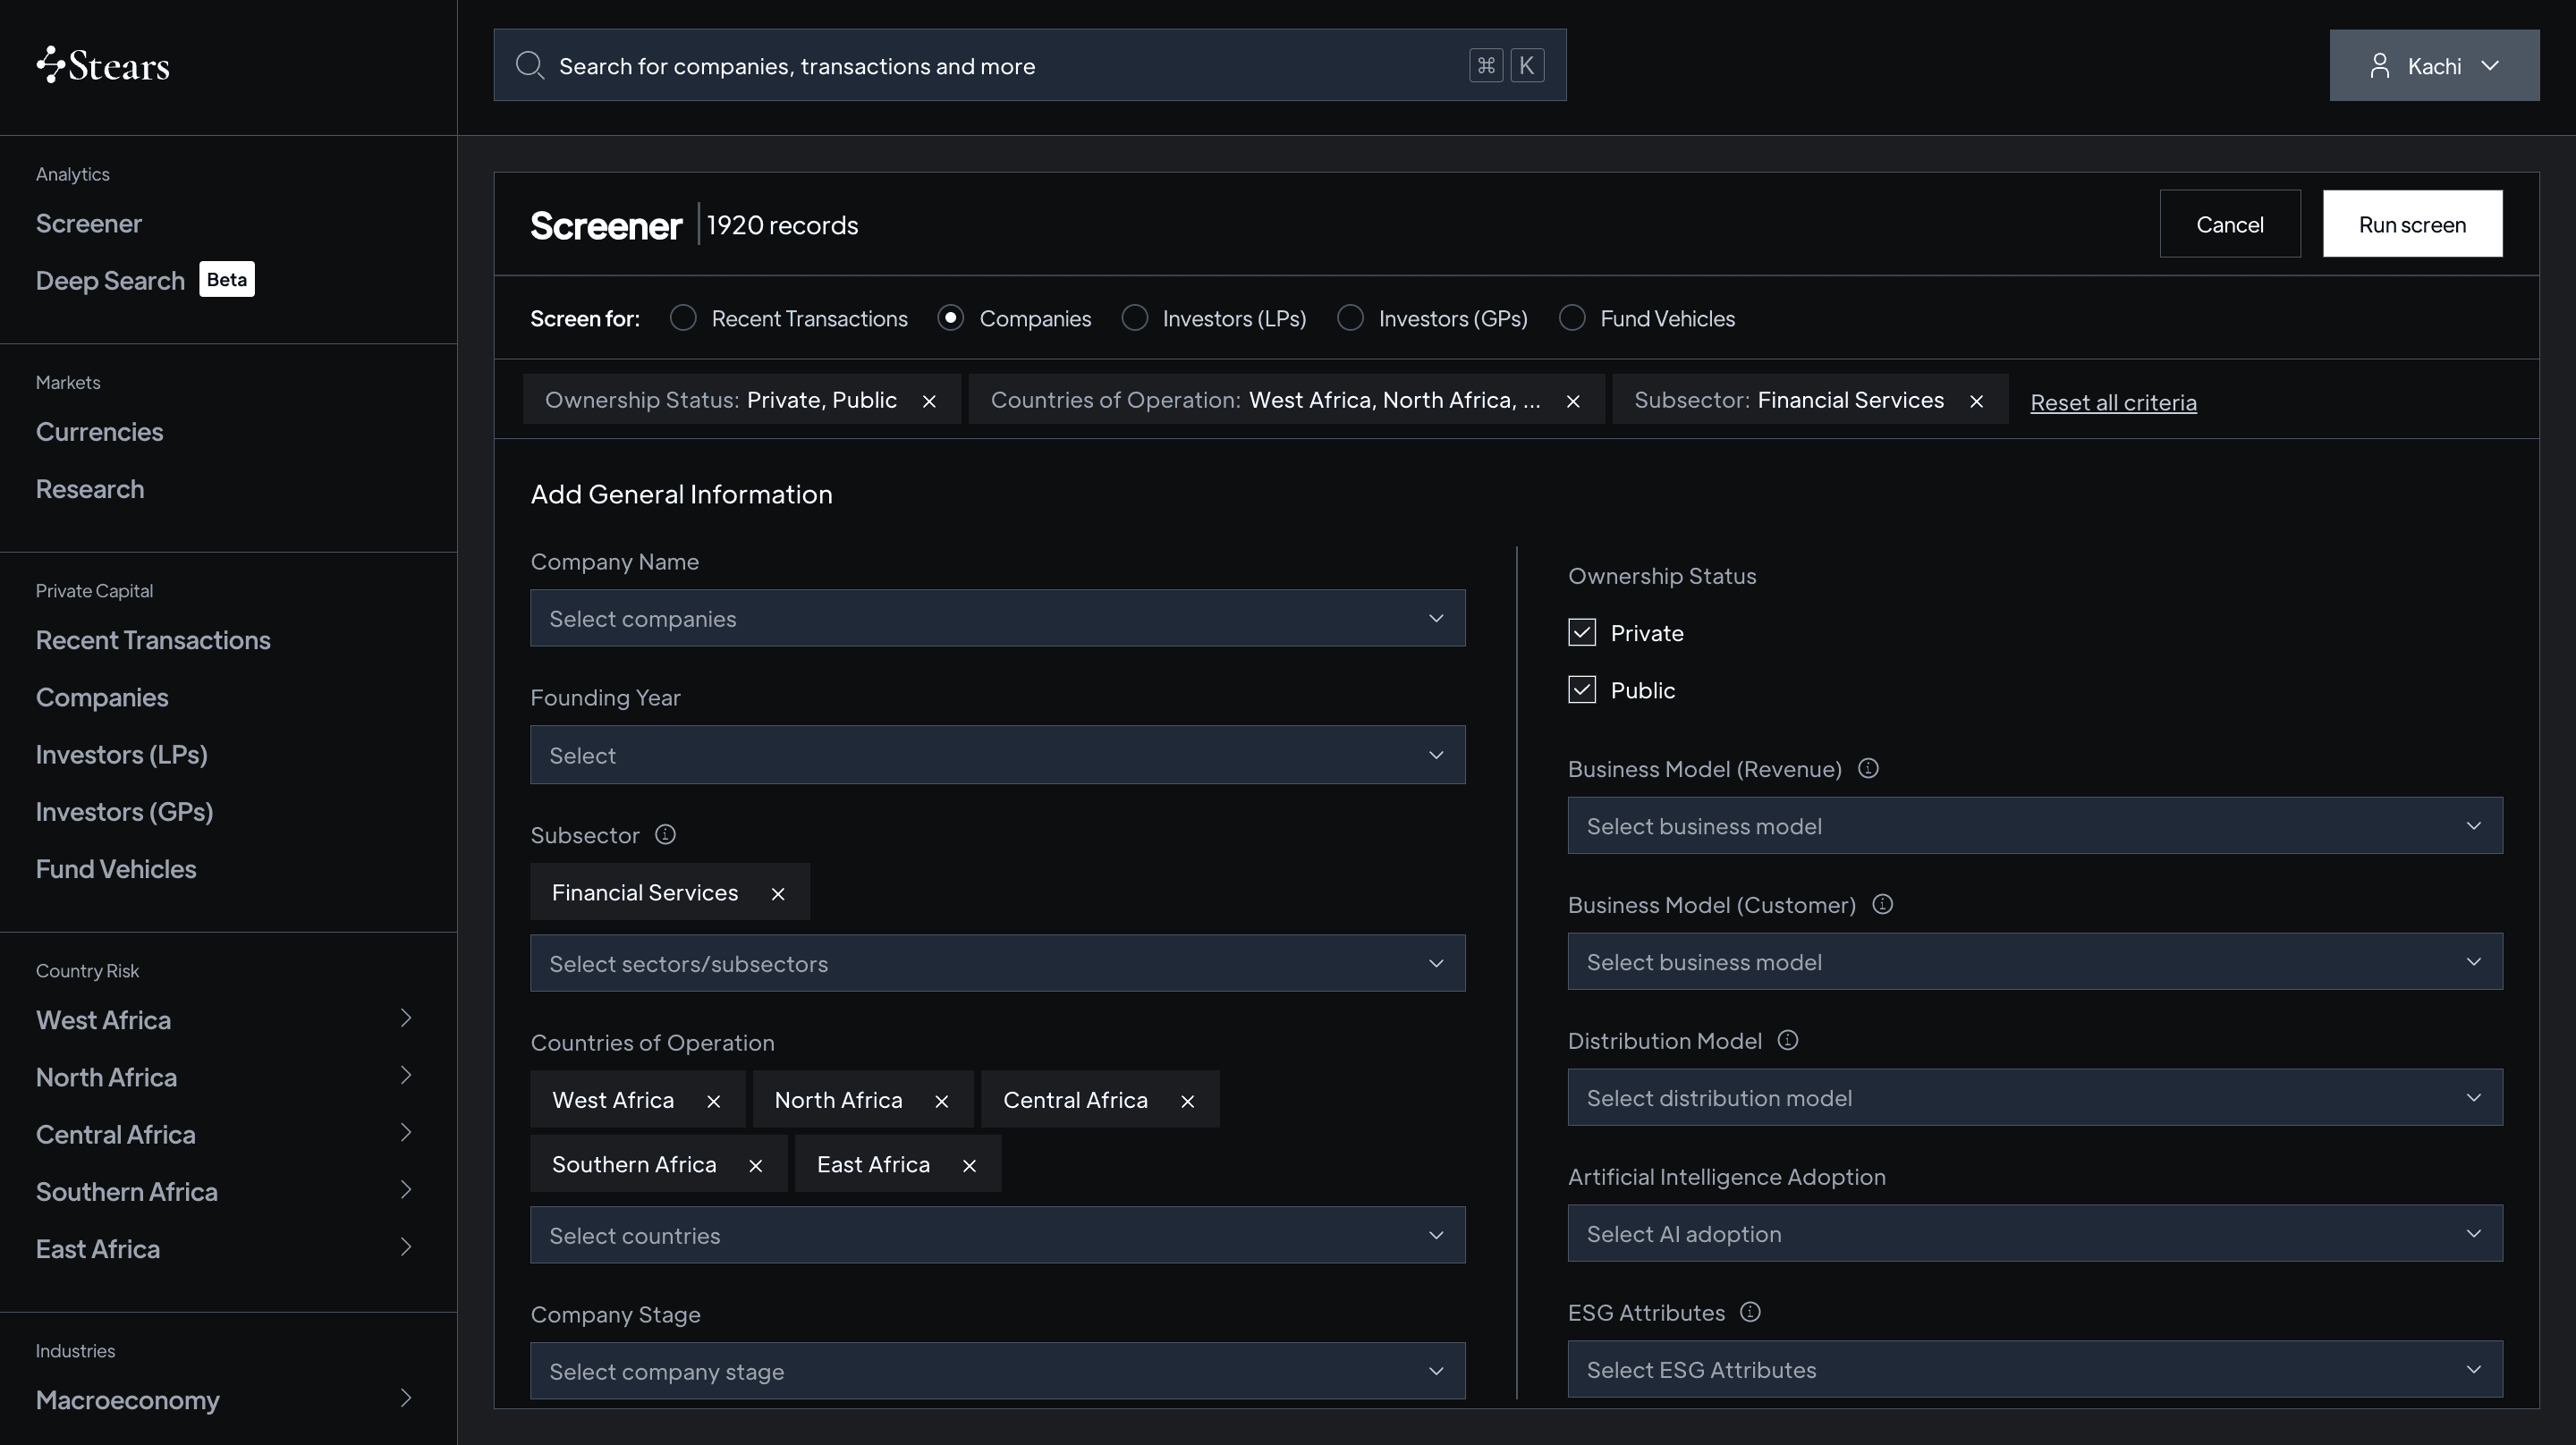Select the Investors (GPs) radio button

1351,318
